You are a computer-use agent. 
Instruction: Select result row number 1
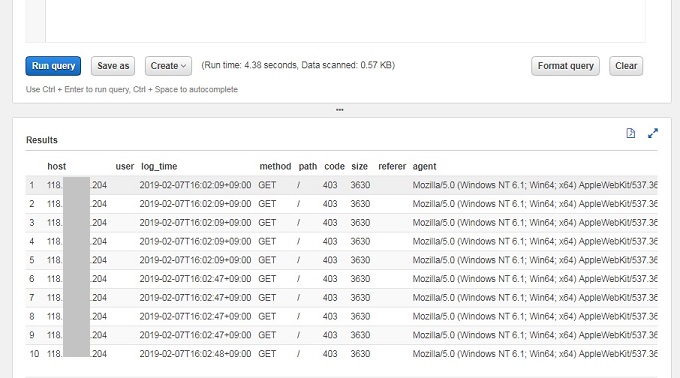point(341,185)
